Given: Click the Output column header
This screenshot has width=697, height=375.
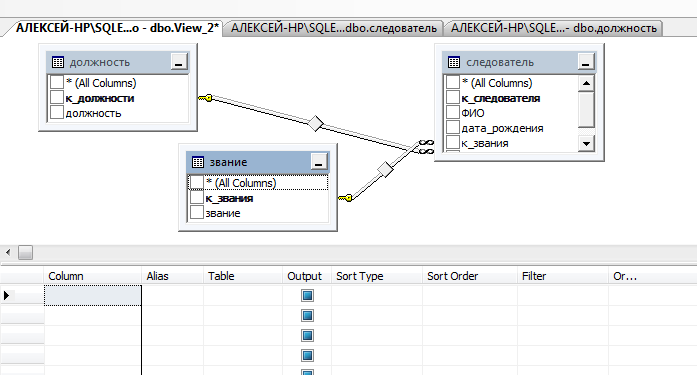Looking at the screenshot, I should pos(307,276).
